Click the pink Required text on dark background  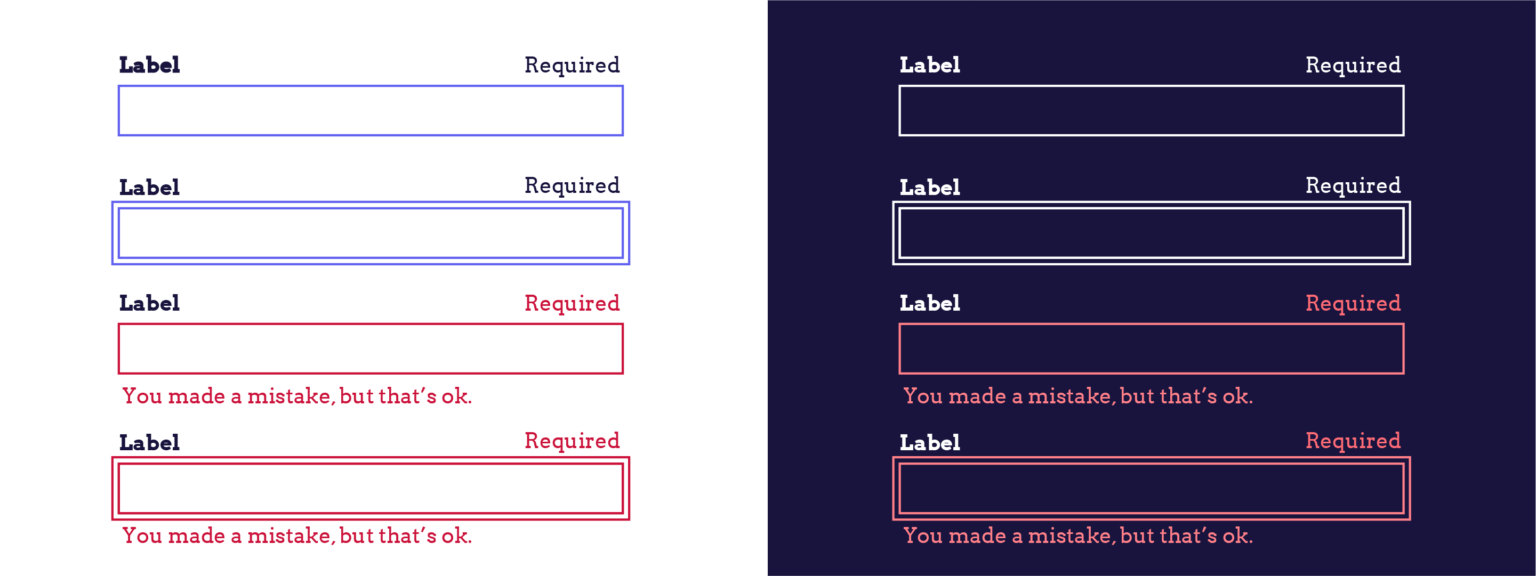(x=1352, y=303)
